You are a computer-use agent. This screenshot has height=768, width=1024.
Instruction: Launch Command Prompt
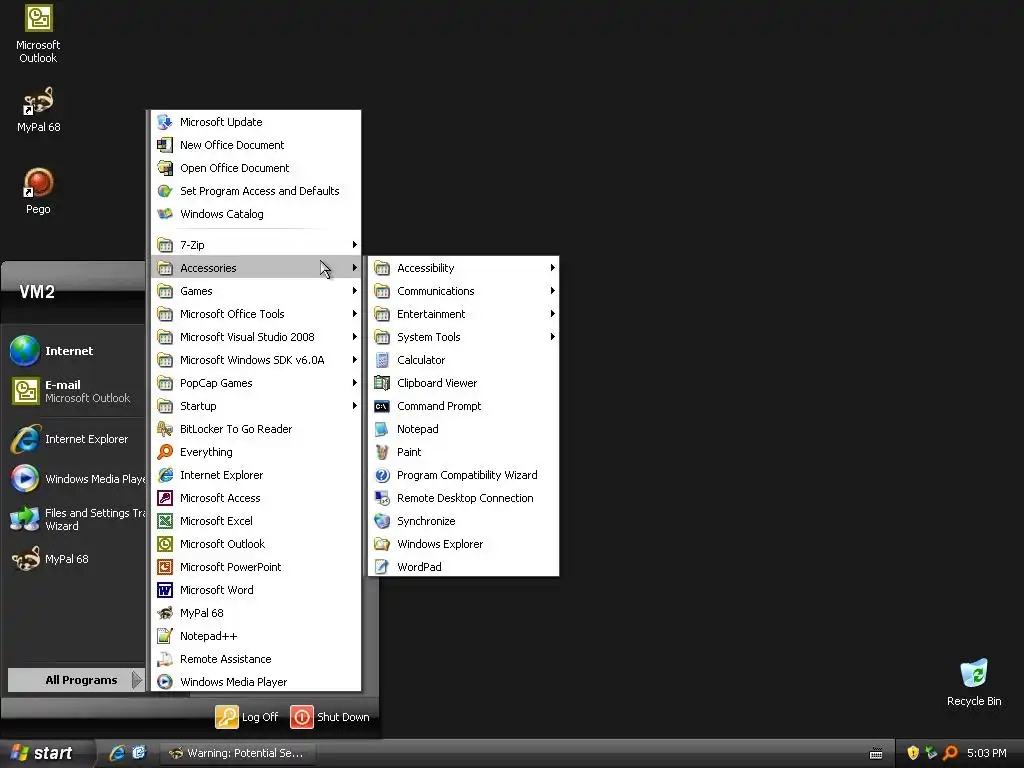tap(463, 406)
